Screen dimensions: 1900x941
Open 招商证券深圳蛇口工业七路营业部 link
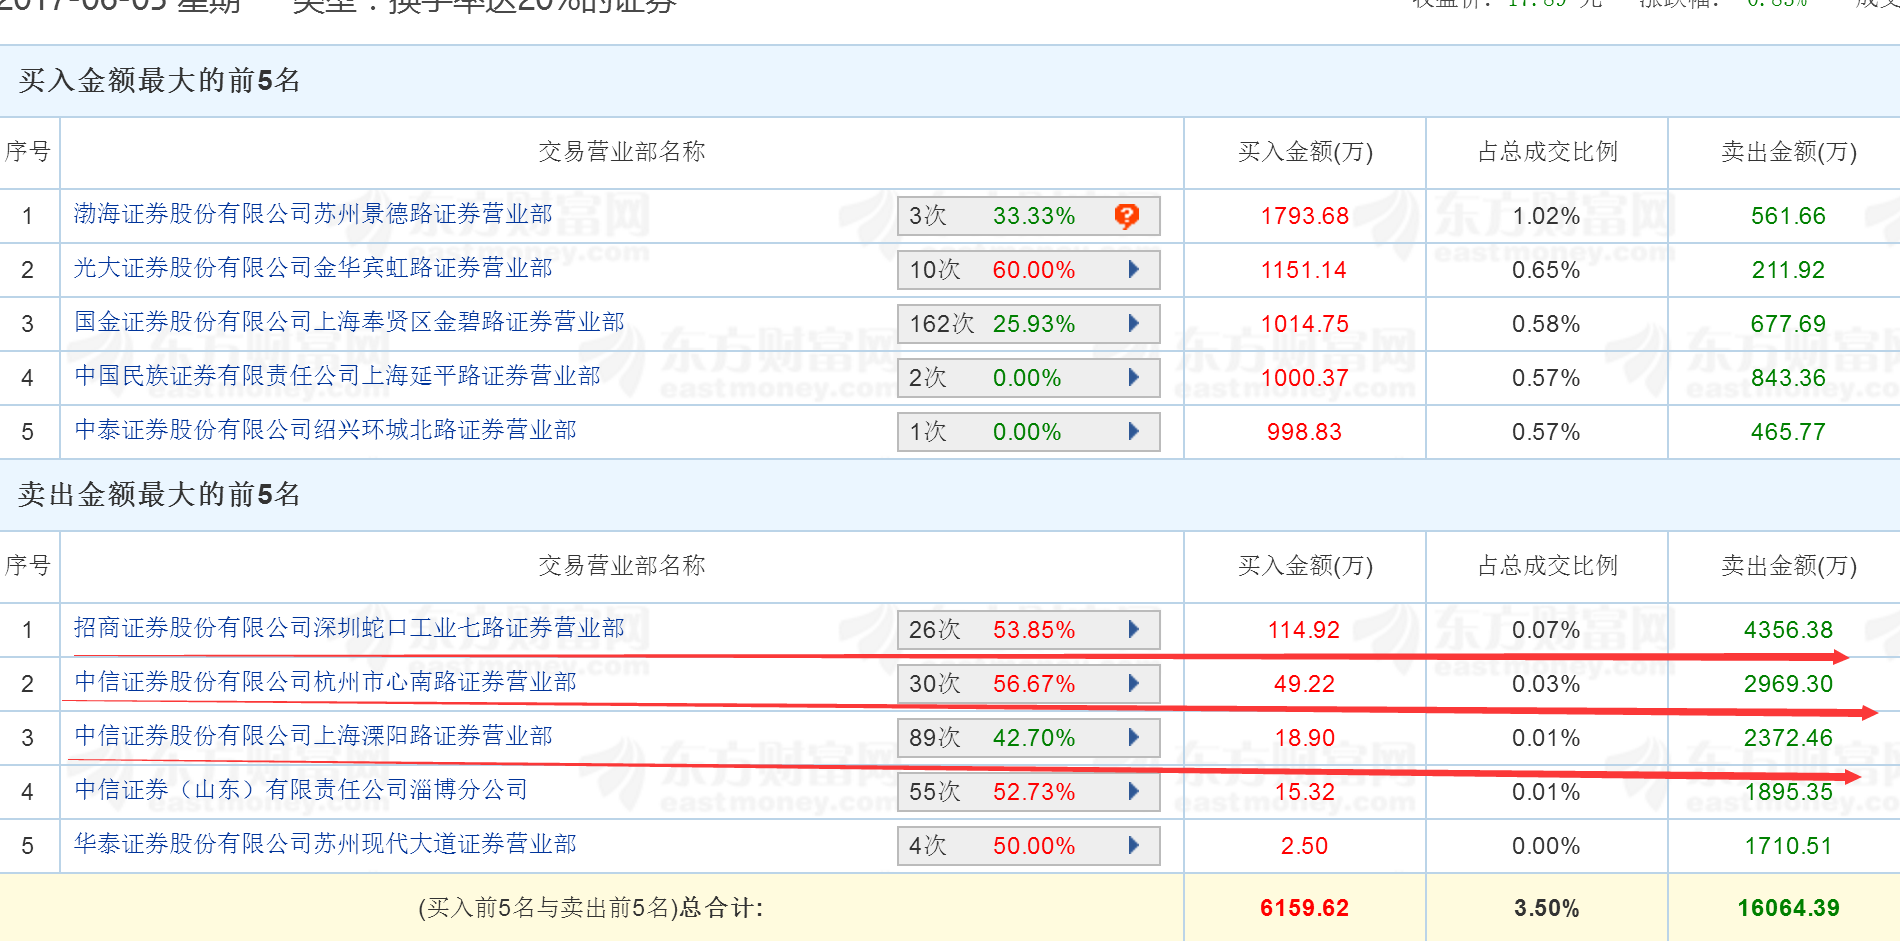[x=349, y=628]
